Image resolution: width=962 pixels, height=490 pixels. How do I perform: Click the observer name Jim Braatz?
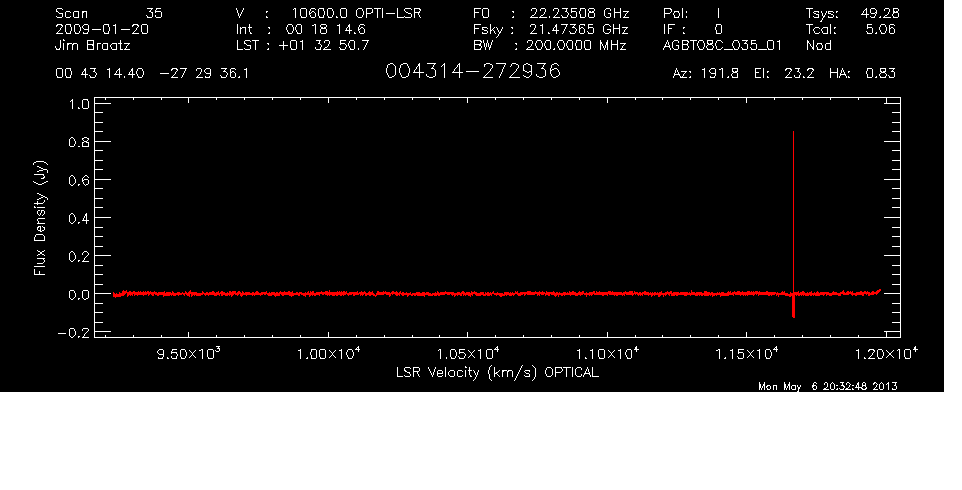point(93,45)
